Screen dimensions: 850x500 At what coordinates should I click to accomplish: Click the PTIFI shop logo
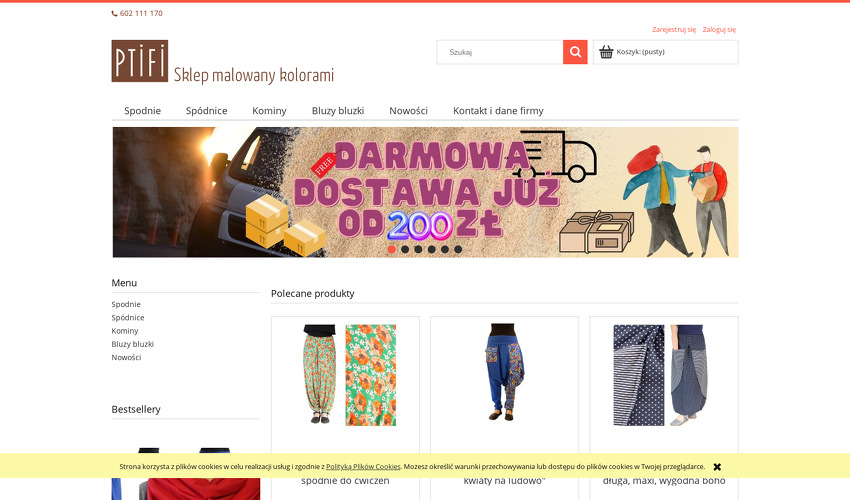point(140,61)
